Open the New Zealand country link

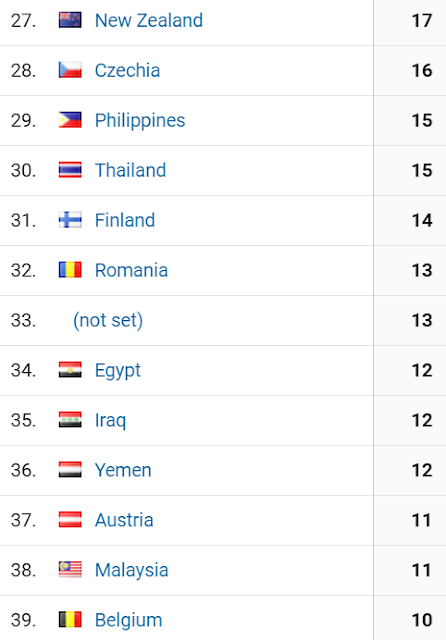tap(149, 20)
